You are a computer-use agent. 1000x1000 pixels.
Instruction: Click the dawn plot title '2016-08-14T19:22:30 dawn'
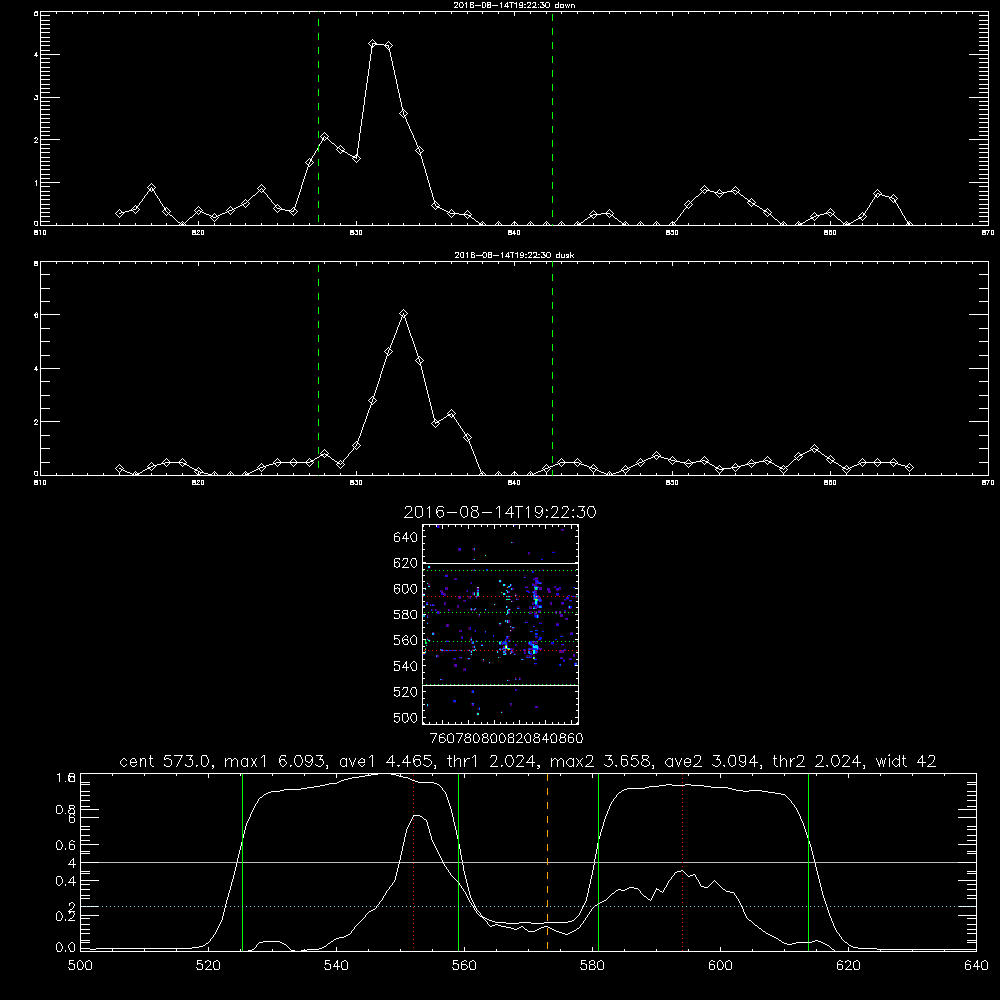[x=514, y=5]
